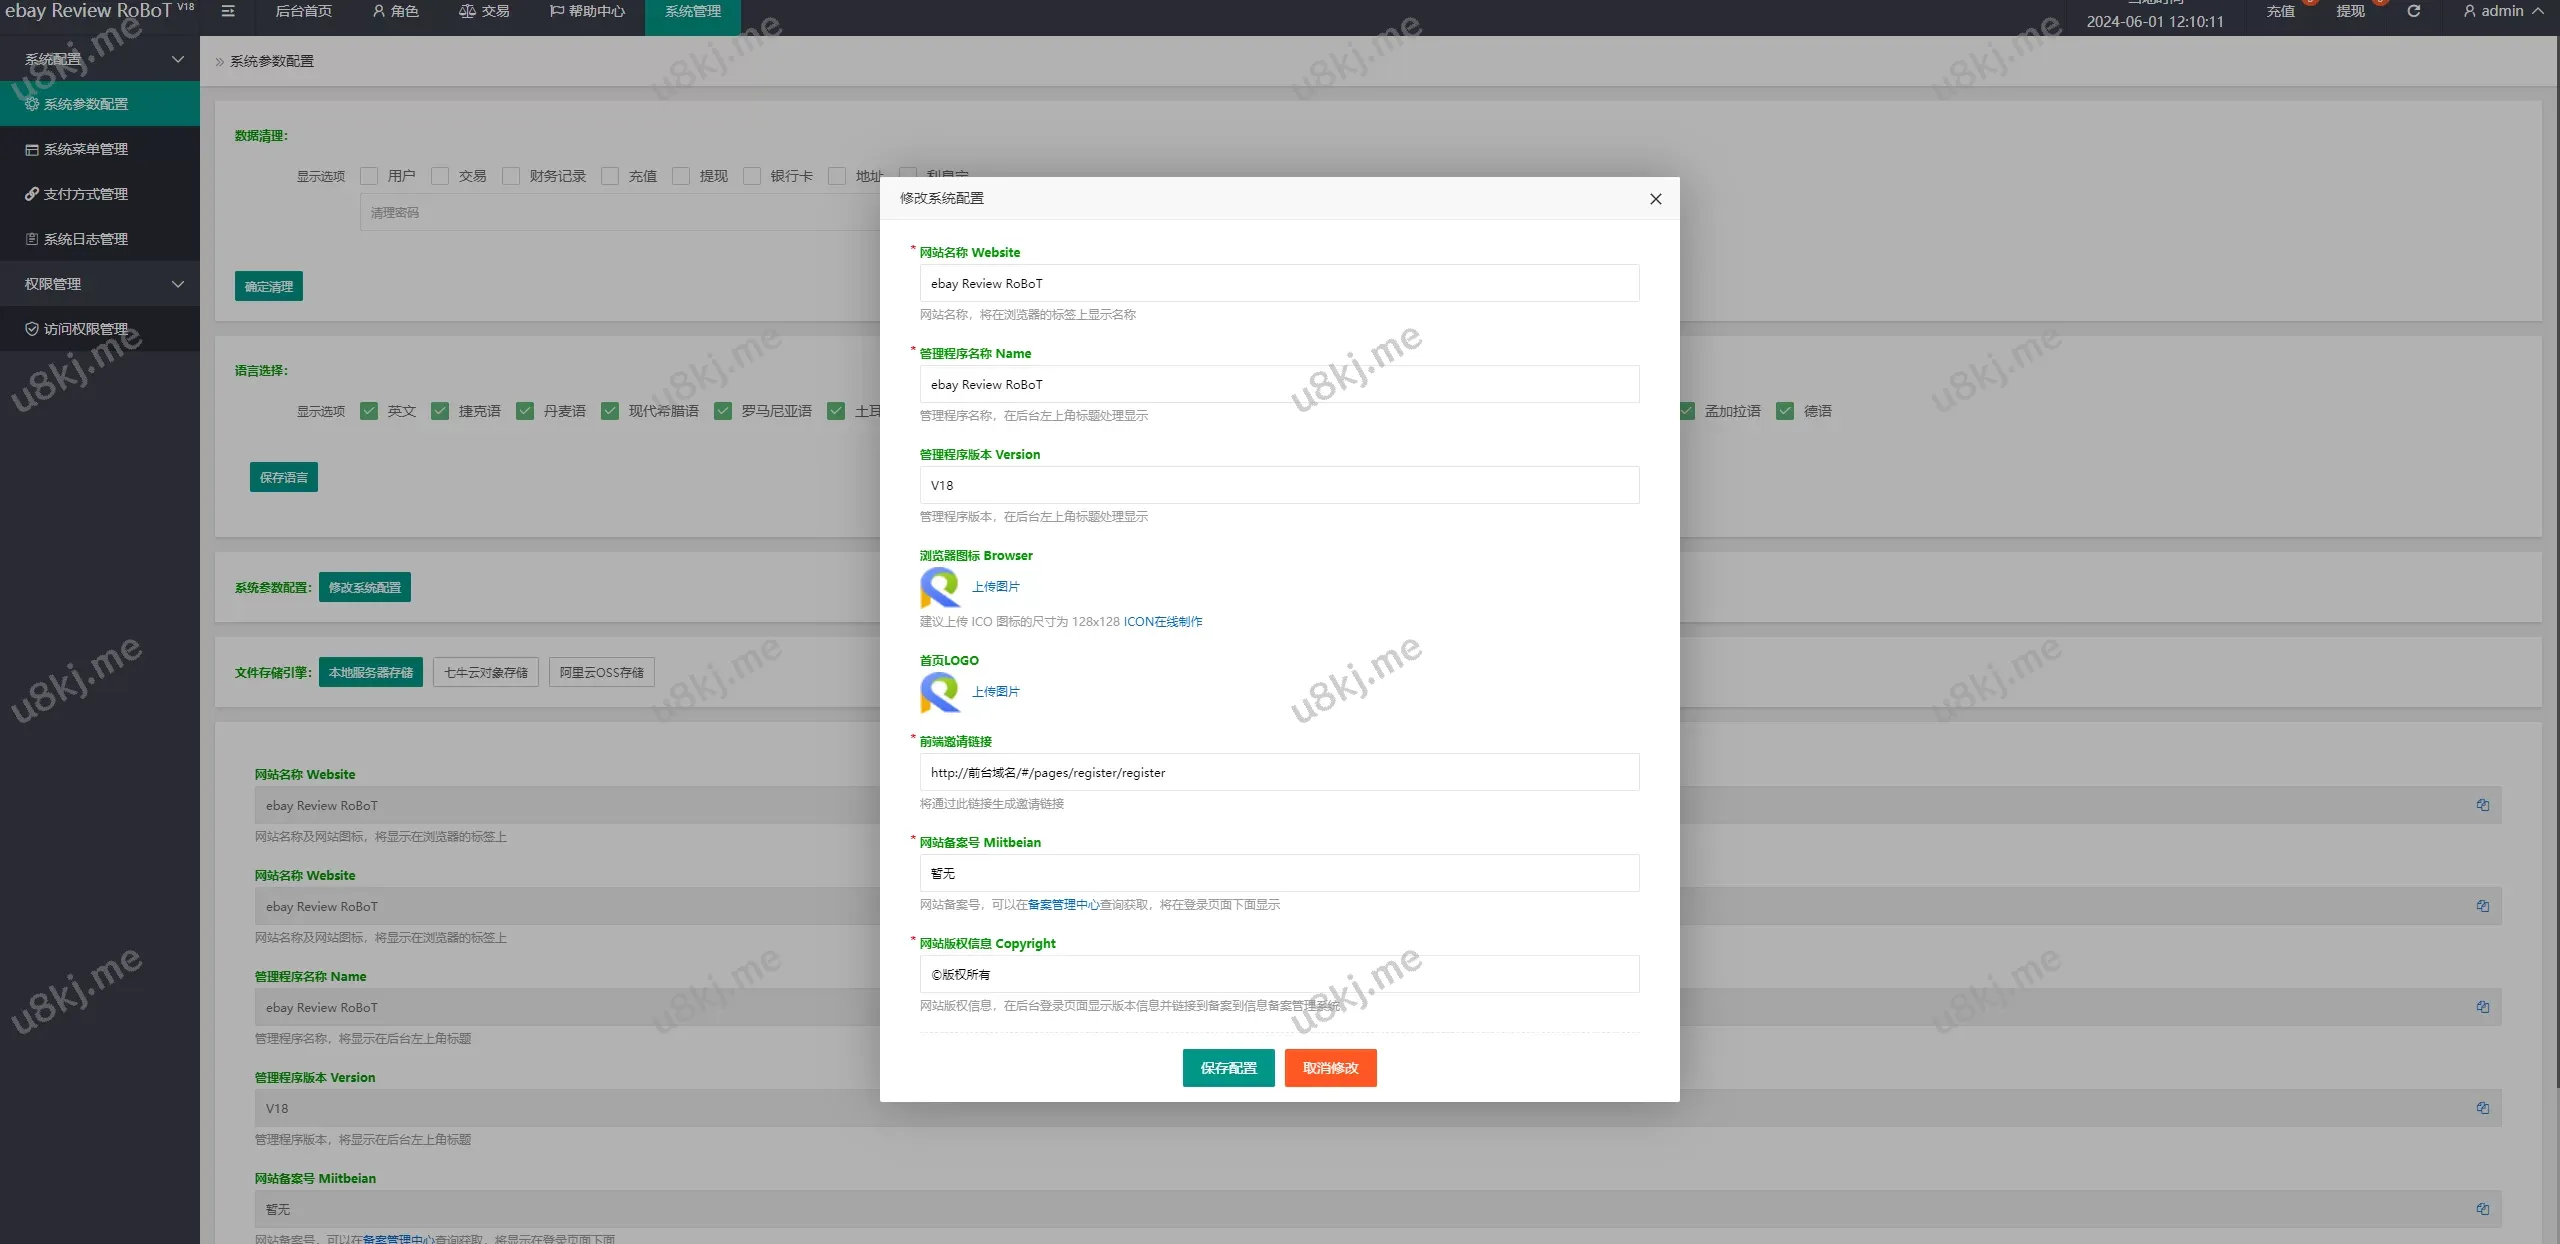Viewport: 2560px width, 1244px height.
Task: Open the admin user dropdown
Action: [2502, 11]
